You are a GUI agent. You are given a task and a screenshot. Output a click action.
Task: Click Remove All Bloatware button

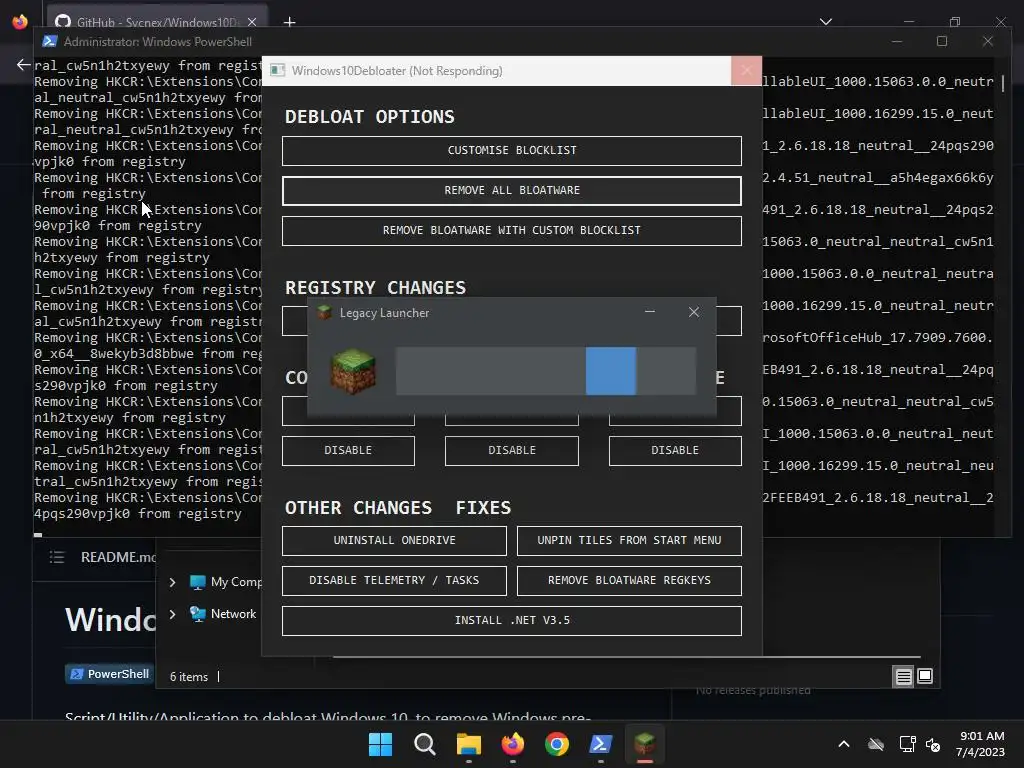coord(511,191)
